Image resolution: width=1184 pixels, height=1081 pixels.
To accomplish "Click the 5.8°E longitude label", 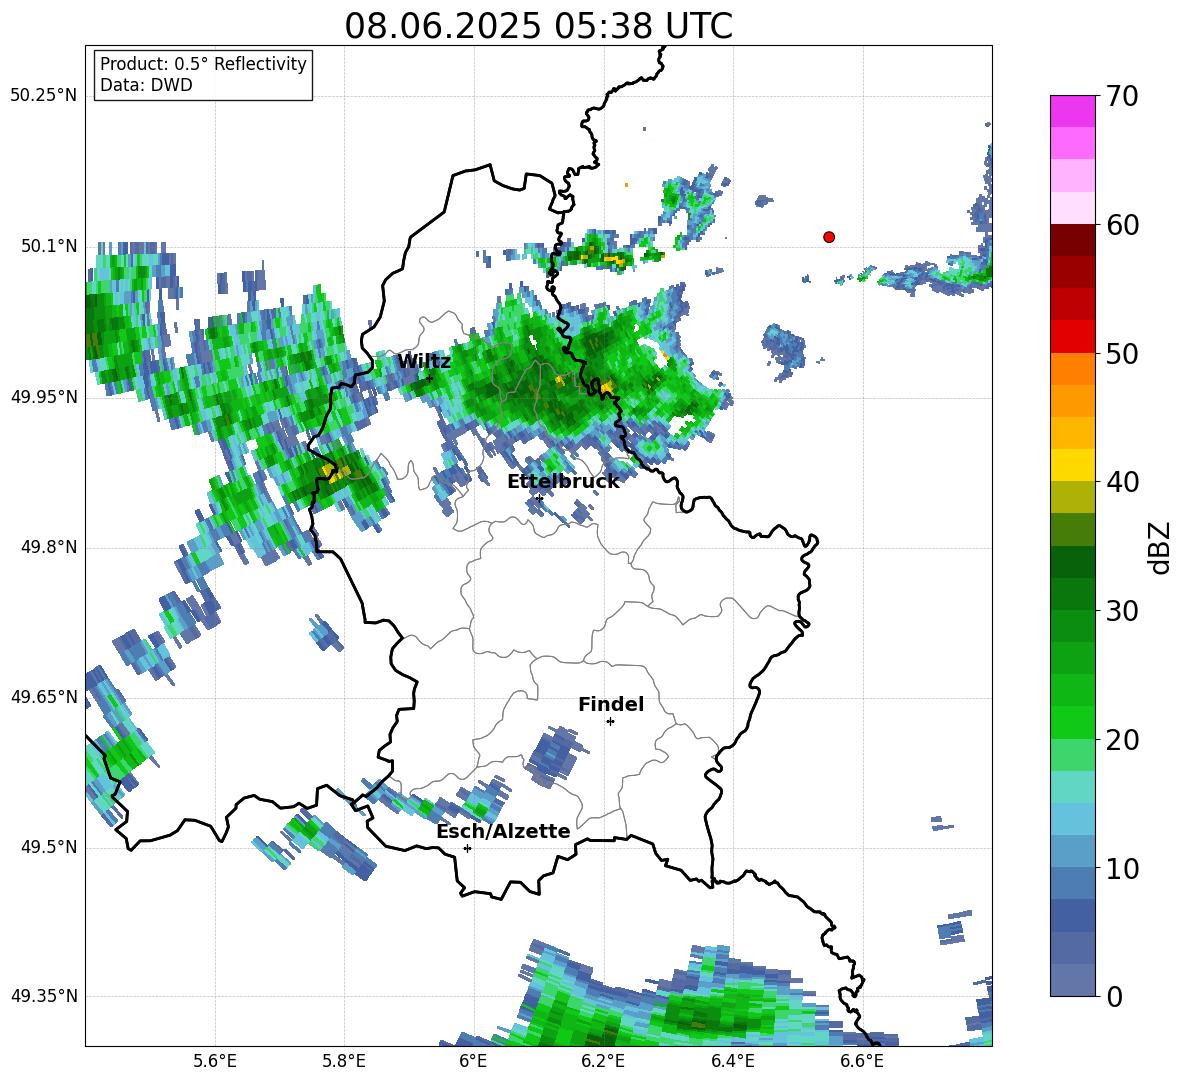I will coord(344,1061).
